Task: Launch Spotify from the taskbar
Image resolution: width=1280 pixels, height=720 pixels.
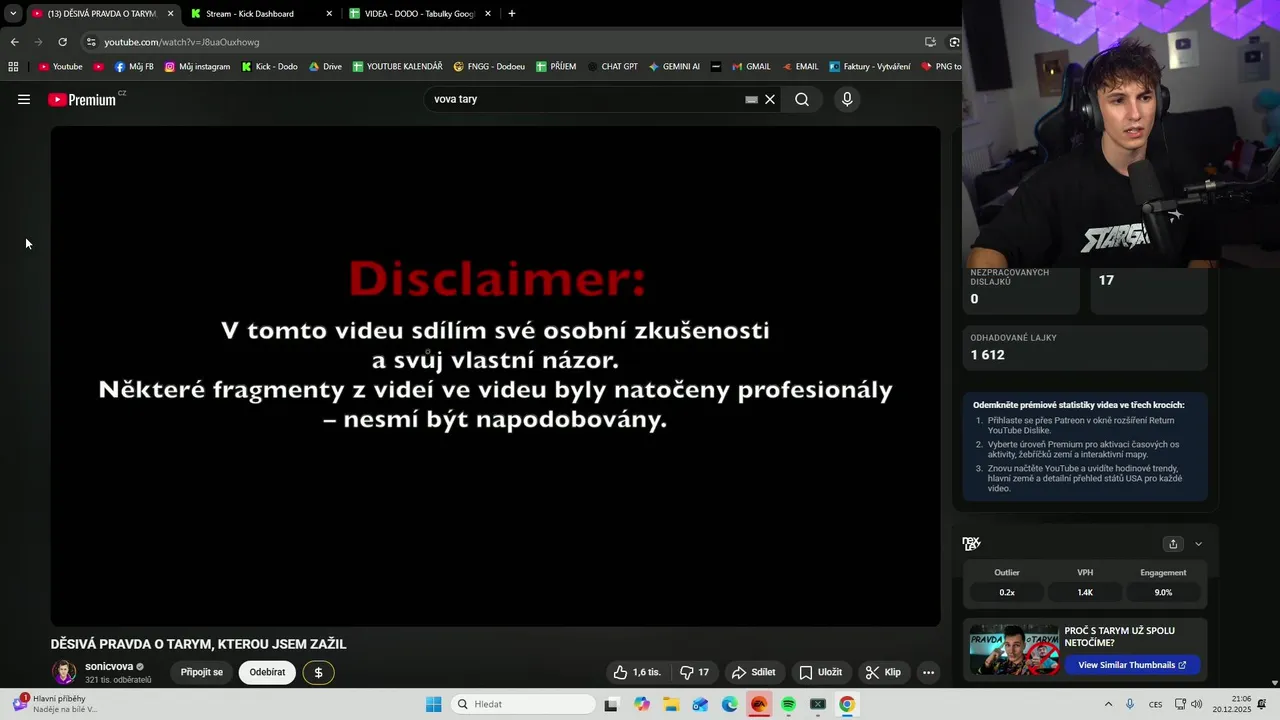Action: point(788,704)
